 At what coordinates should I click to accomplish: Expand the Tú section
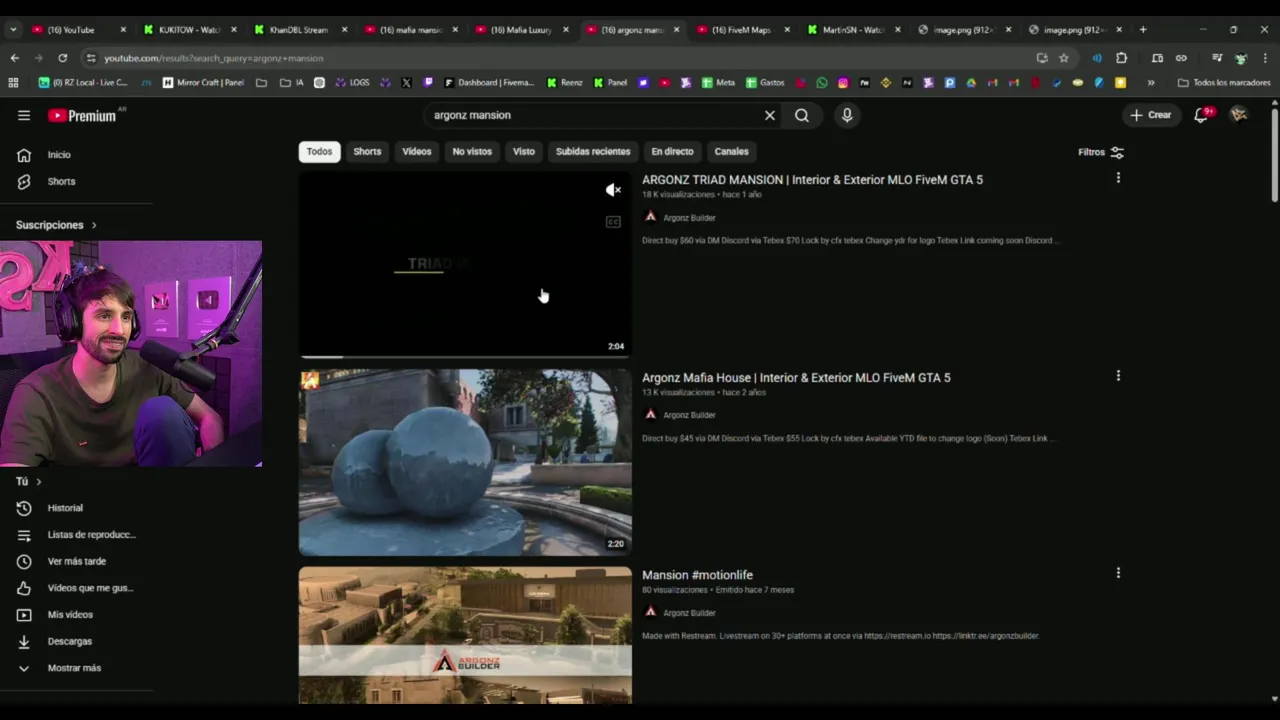pyautogui.click(x=29, y=482)
